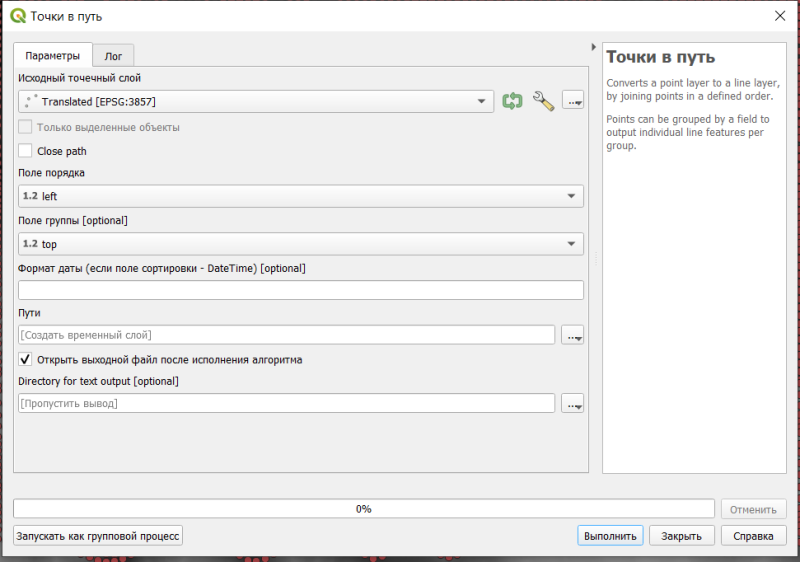Click Запускать как групповой процесс button
The width and height of the screenshot is (800, 562).
pos(98,536)
